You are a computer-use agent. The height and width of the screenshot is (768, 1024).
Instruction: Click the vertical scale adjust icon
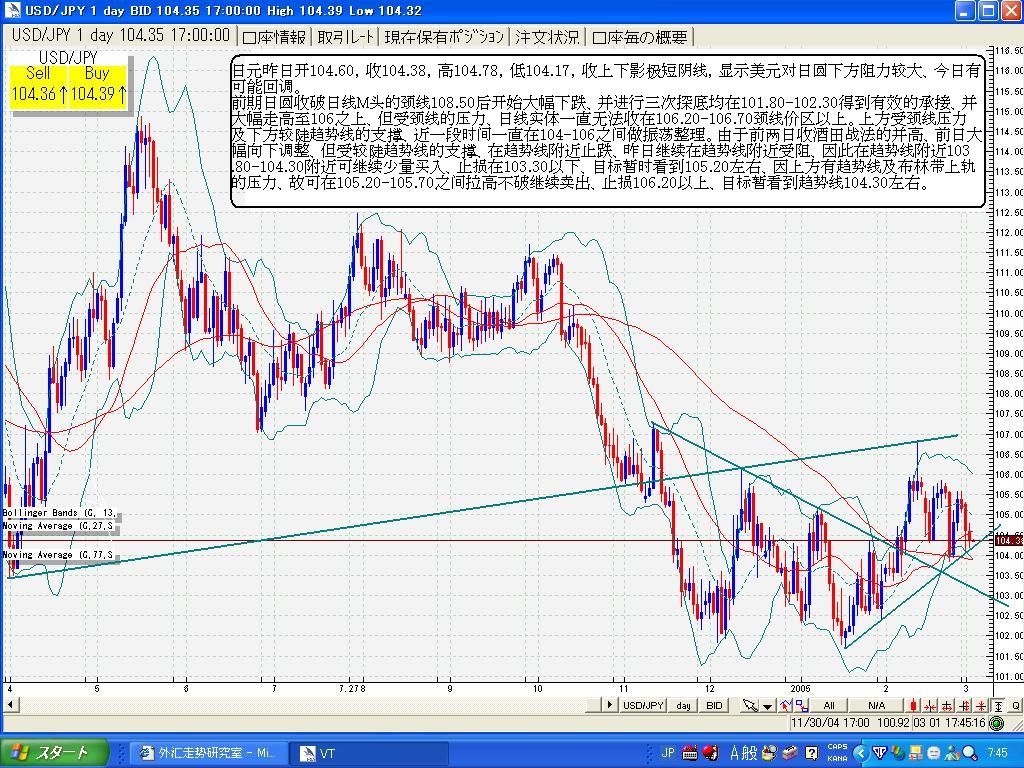pyautogui.click(x=998, y=705)
